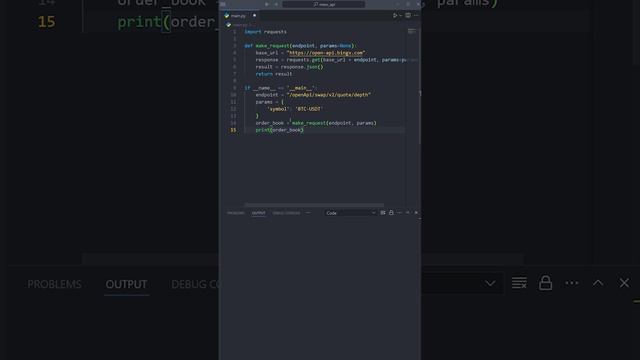This screenshot has width=640, height=360.
Task: Go forward with the navigation arrow
Action: (276, 4)
